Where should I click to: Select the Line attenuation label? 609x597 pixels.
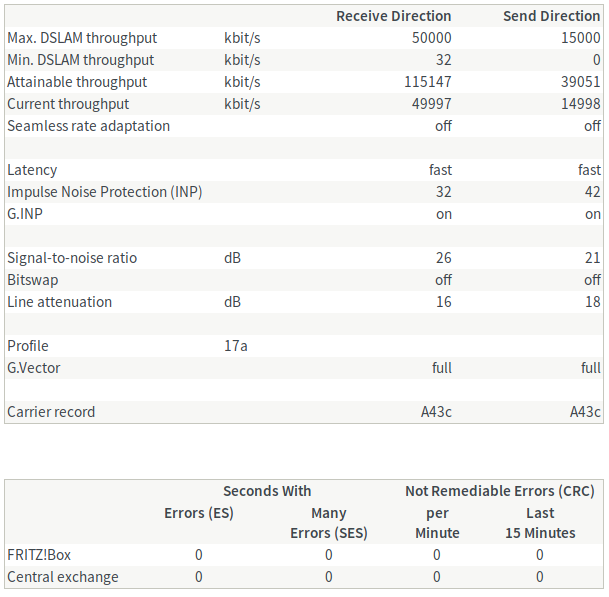point(59,302)
